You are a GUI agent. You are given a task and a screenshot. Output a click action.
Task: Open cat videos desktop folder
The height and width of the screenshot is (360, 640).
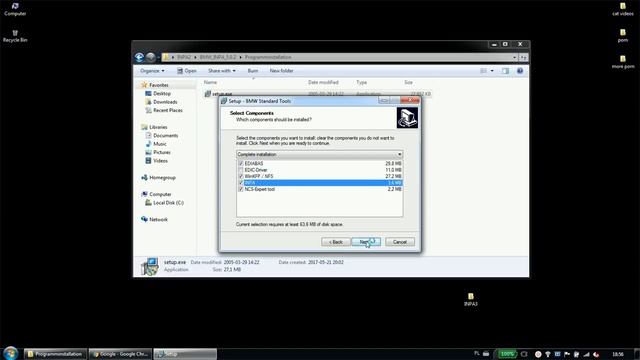pos(623,9)
